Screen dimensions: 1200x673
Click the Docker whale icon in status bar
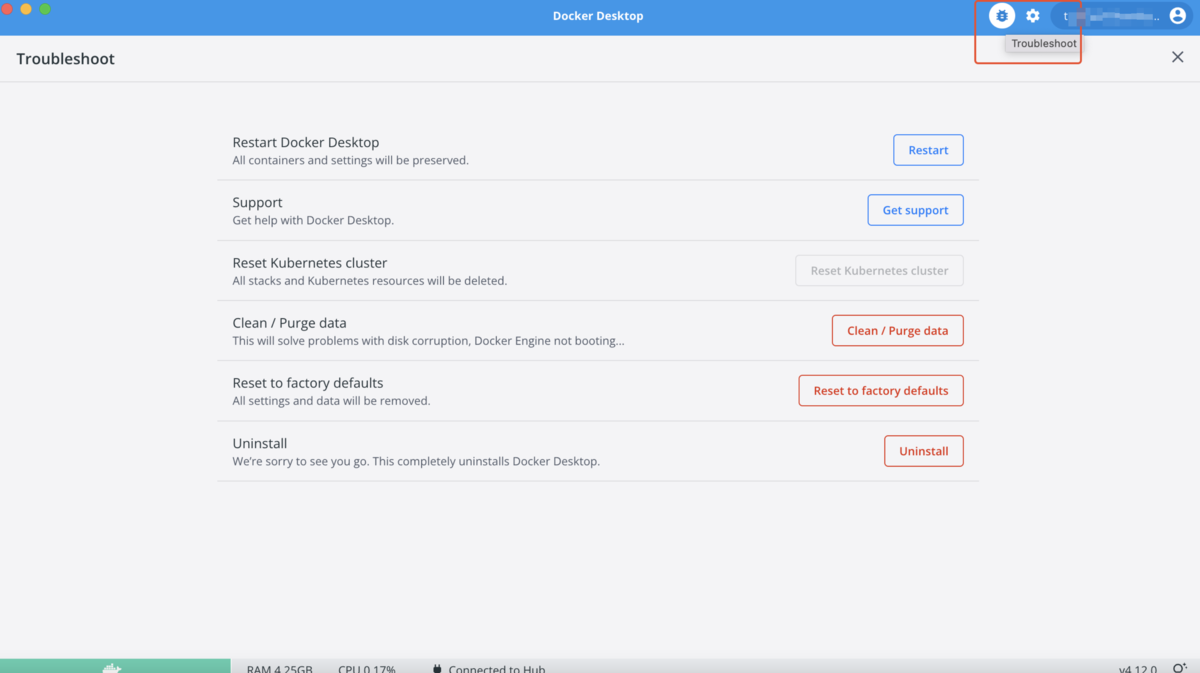(x=113, y=668)
